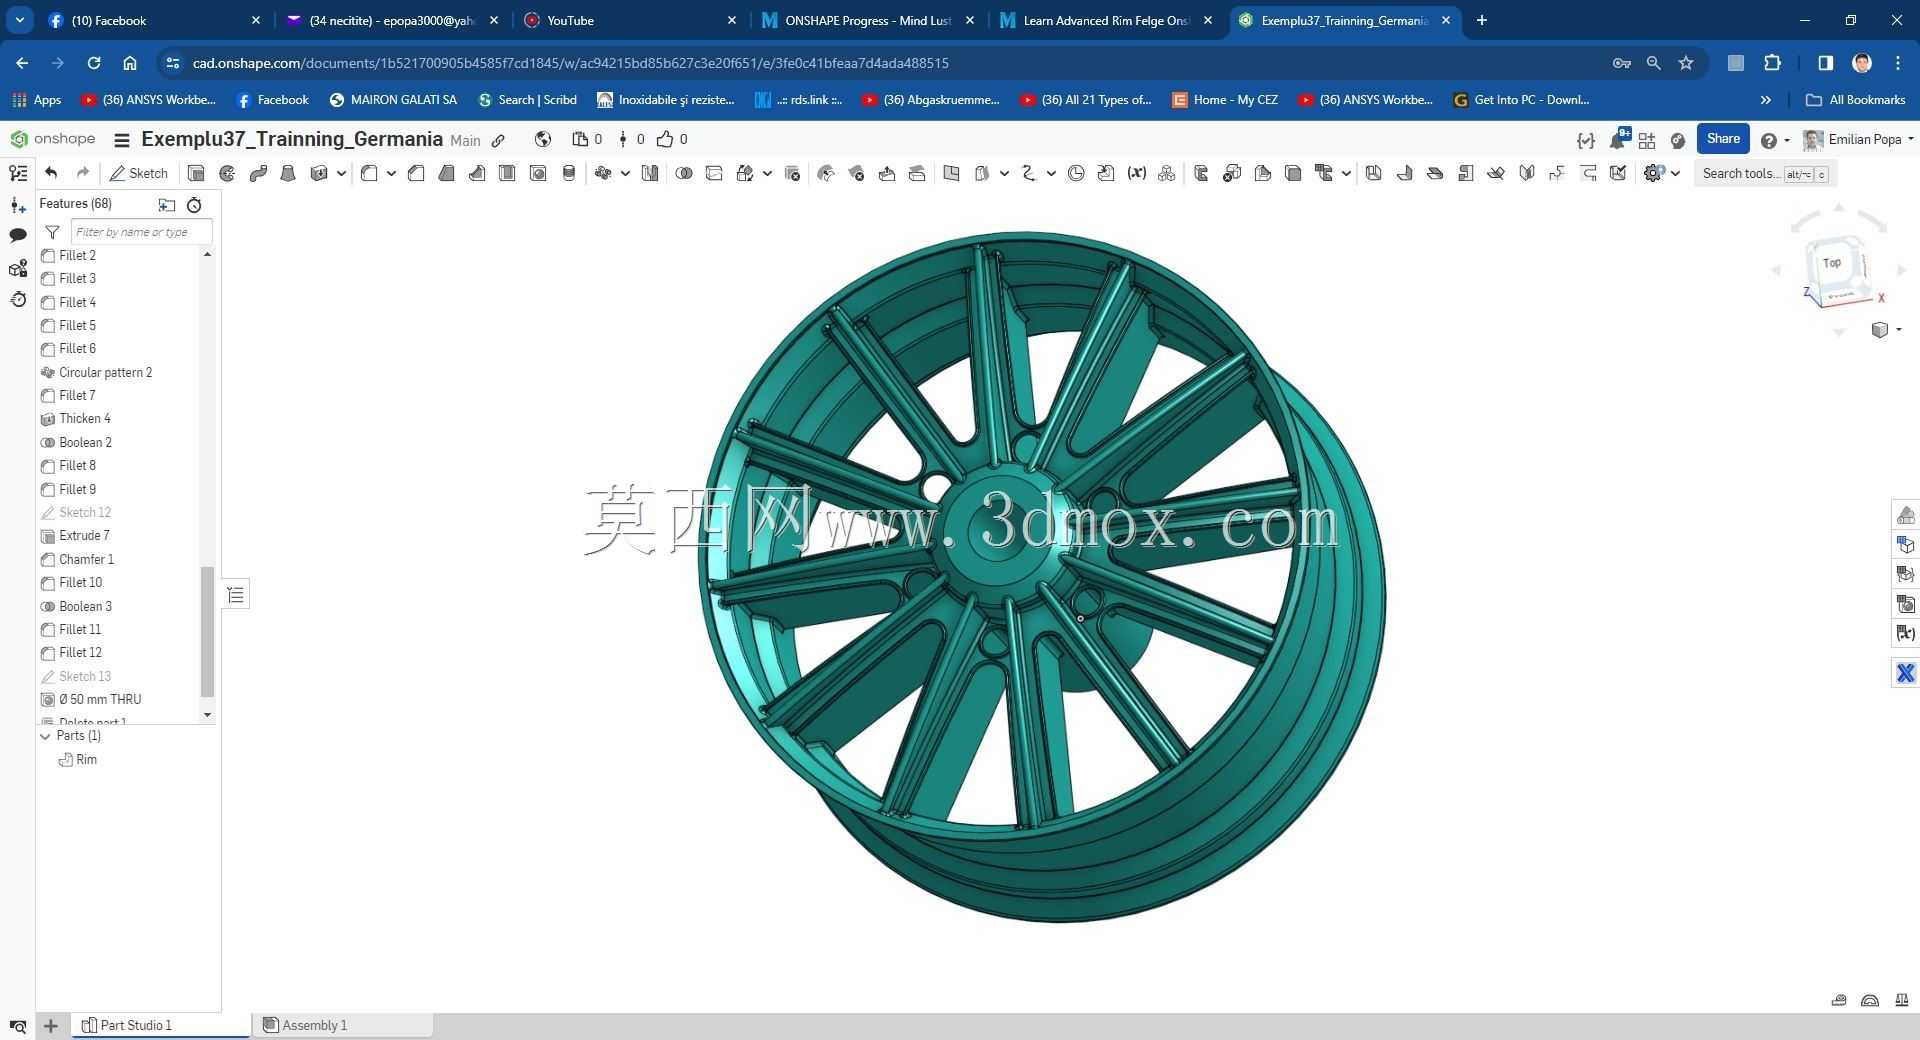The width and height of the screenshot is (1920, 1040).
Task: Click the Search tools field
Action: [1765, 173]
